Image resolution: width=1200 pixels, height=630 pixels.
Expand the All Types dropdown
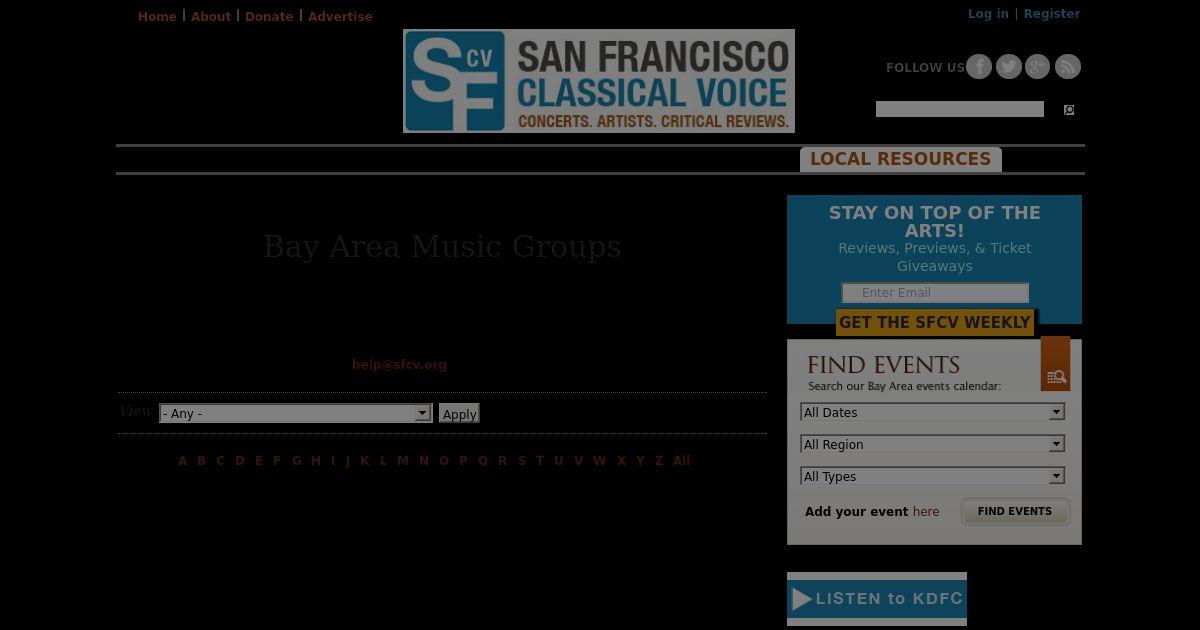click(933, 476)
